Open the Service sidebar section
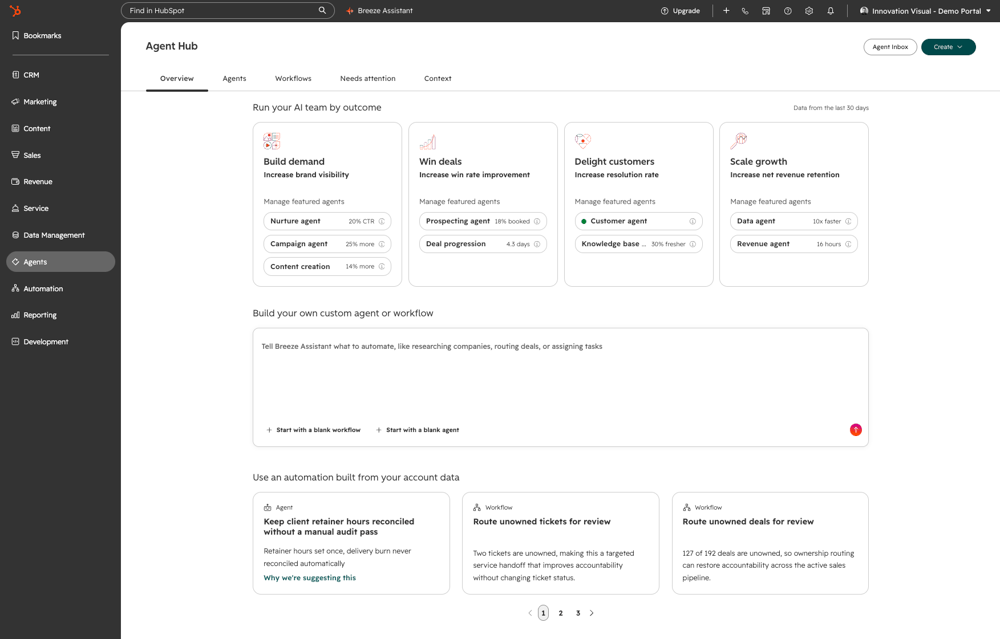1000x639 pixels. click(x=30, y=209)
